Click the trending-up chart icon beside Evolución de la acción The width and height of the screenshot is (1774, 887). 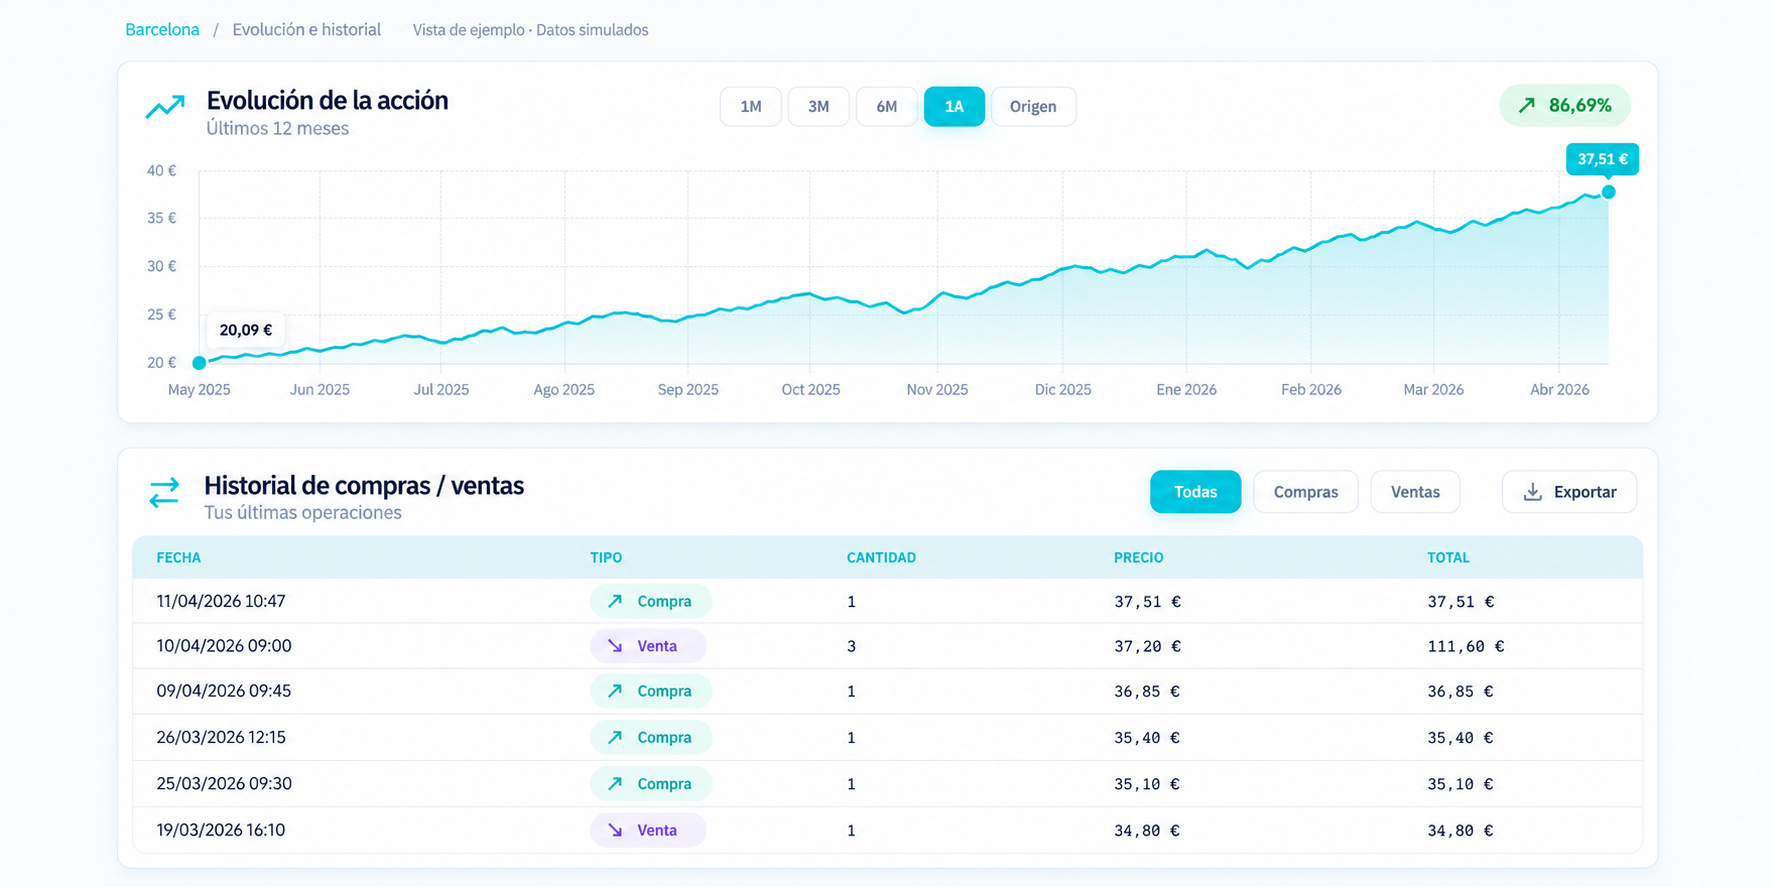point(165,106)
